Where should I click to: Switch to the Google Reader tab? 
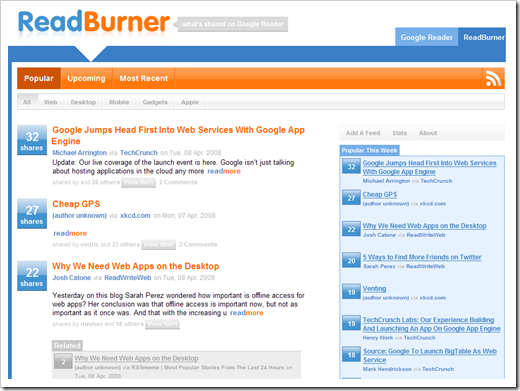tap(427, 37)
